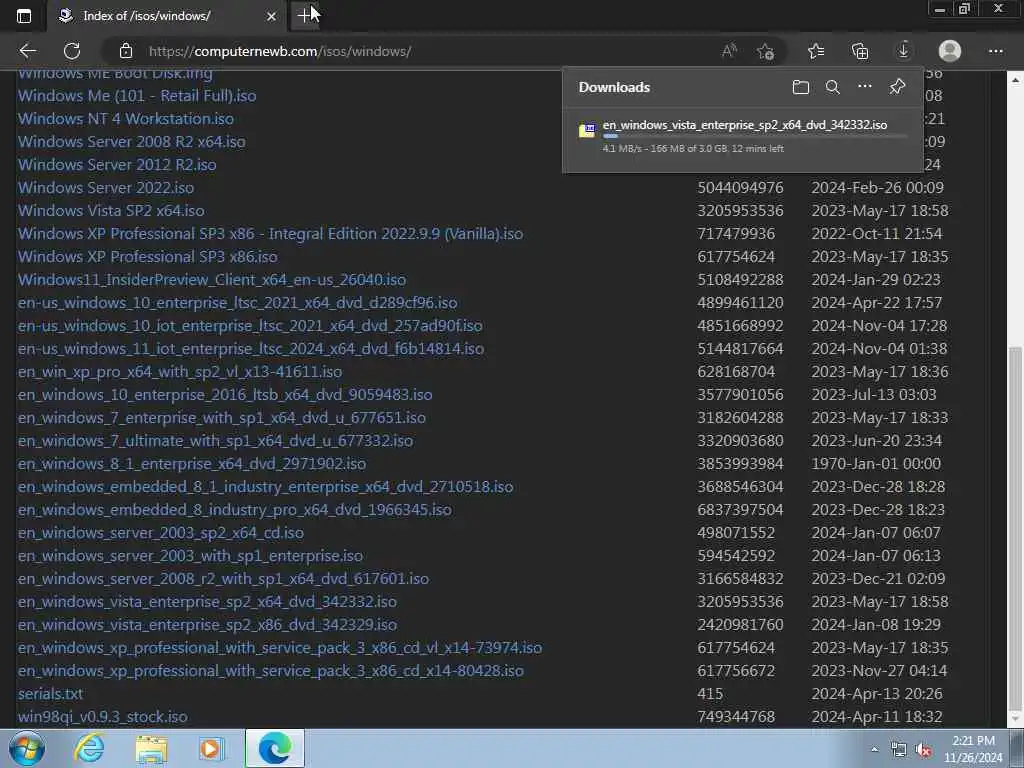Open en_win_xp_pro_x64_with_sp2_vl link

pos(180,372)
